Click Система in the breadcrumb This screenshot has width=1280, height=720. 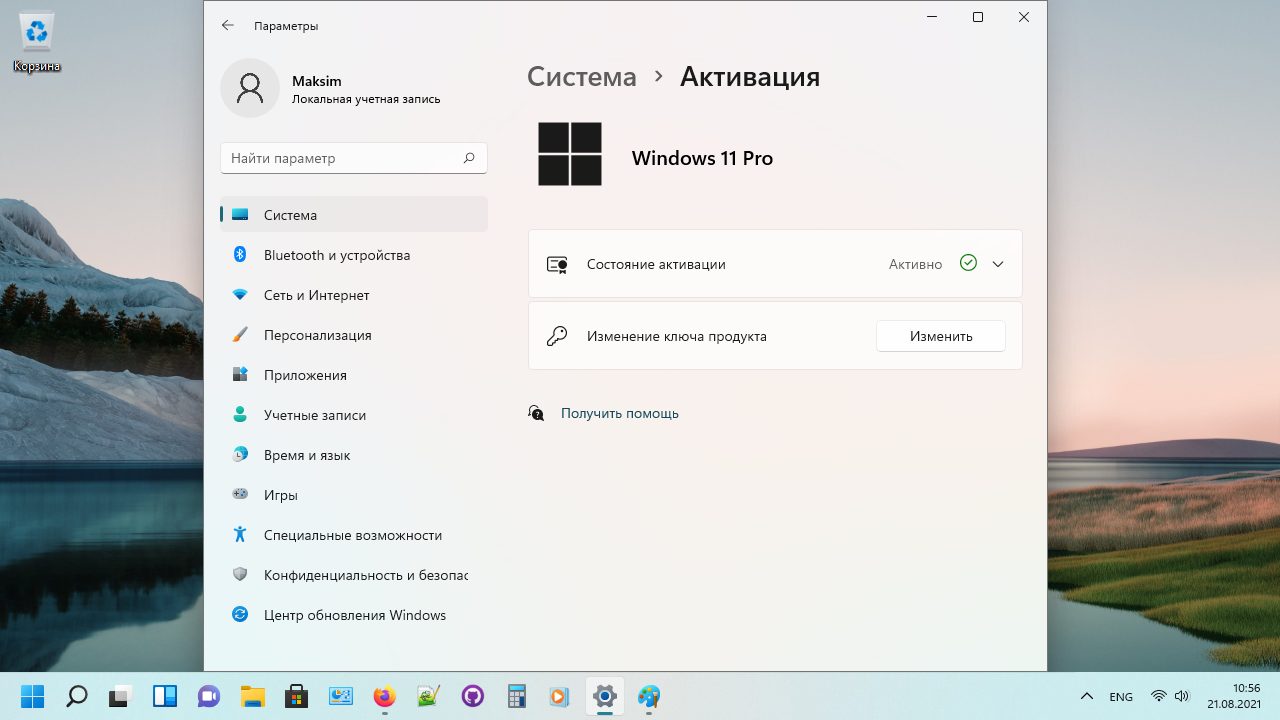pyautogui.click(x=582, y=77)
